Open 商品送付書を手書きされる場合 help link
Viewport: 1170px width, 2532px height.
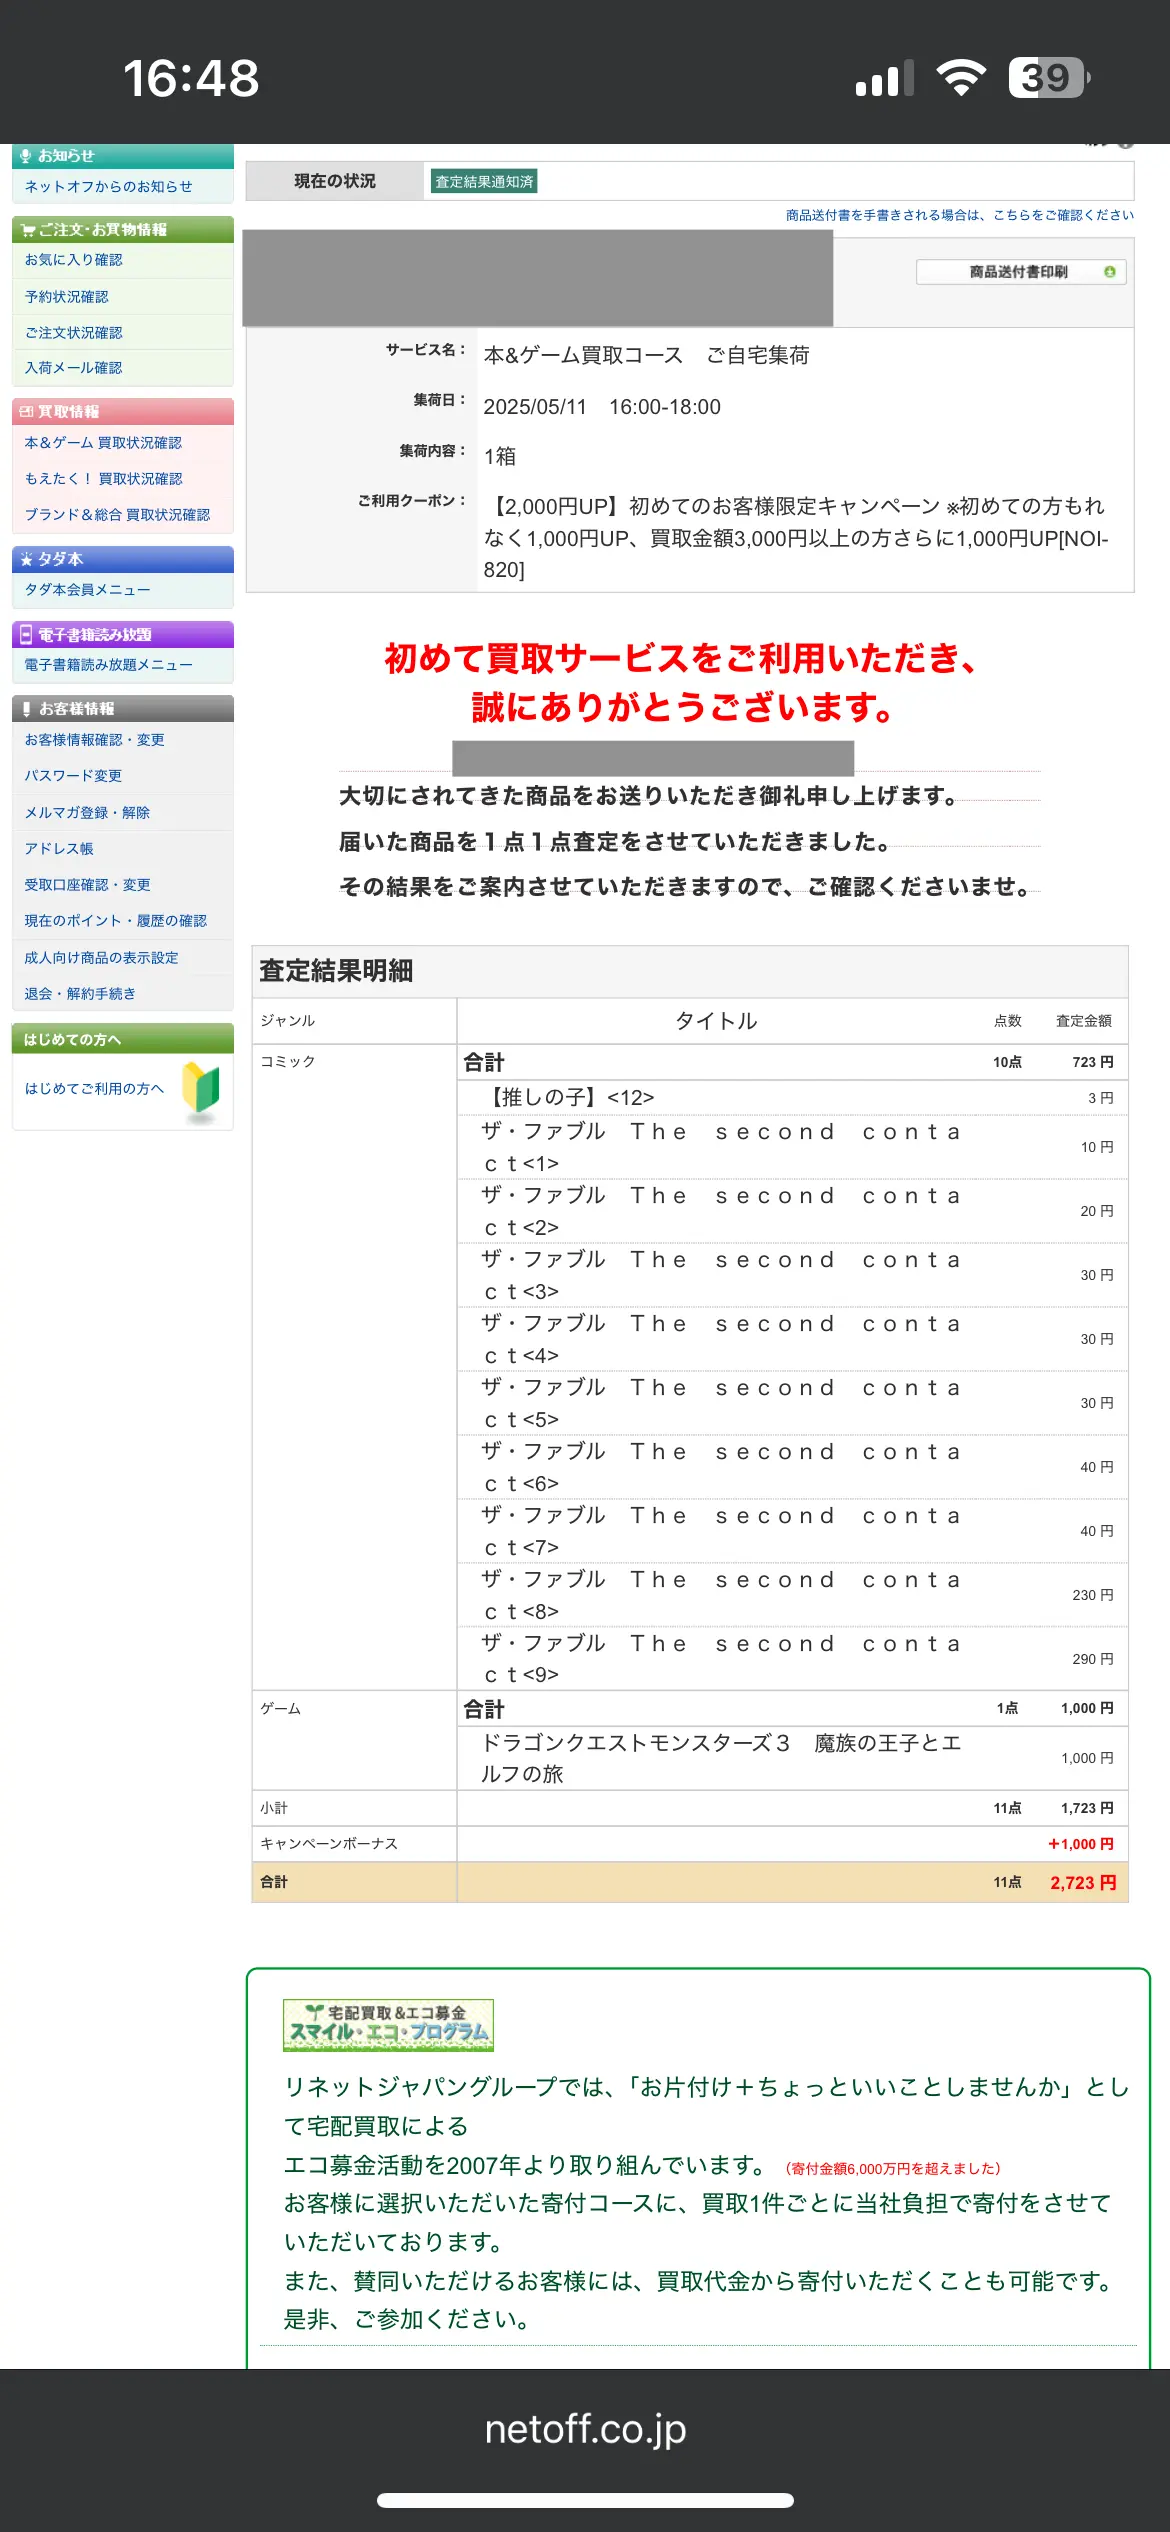click(x=960, y=215)
